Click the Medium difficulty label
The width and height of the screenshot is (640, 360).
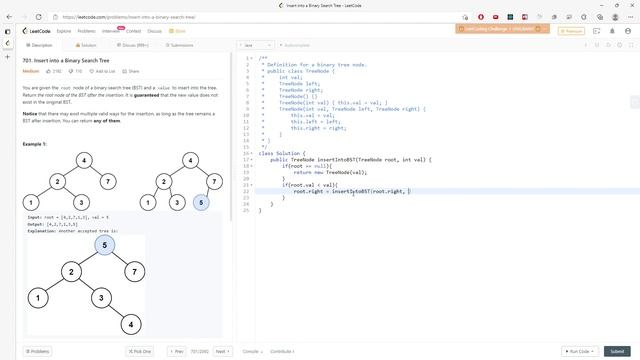click(31, 71)
